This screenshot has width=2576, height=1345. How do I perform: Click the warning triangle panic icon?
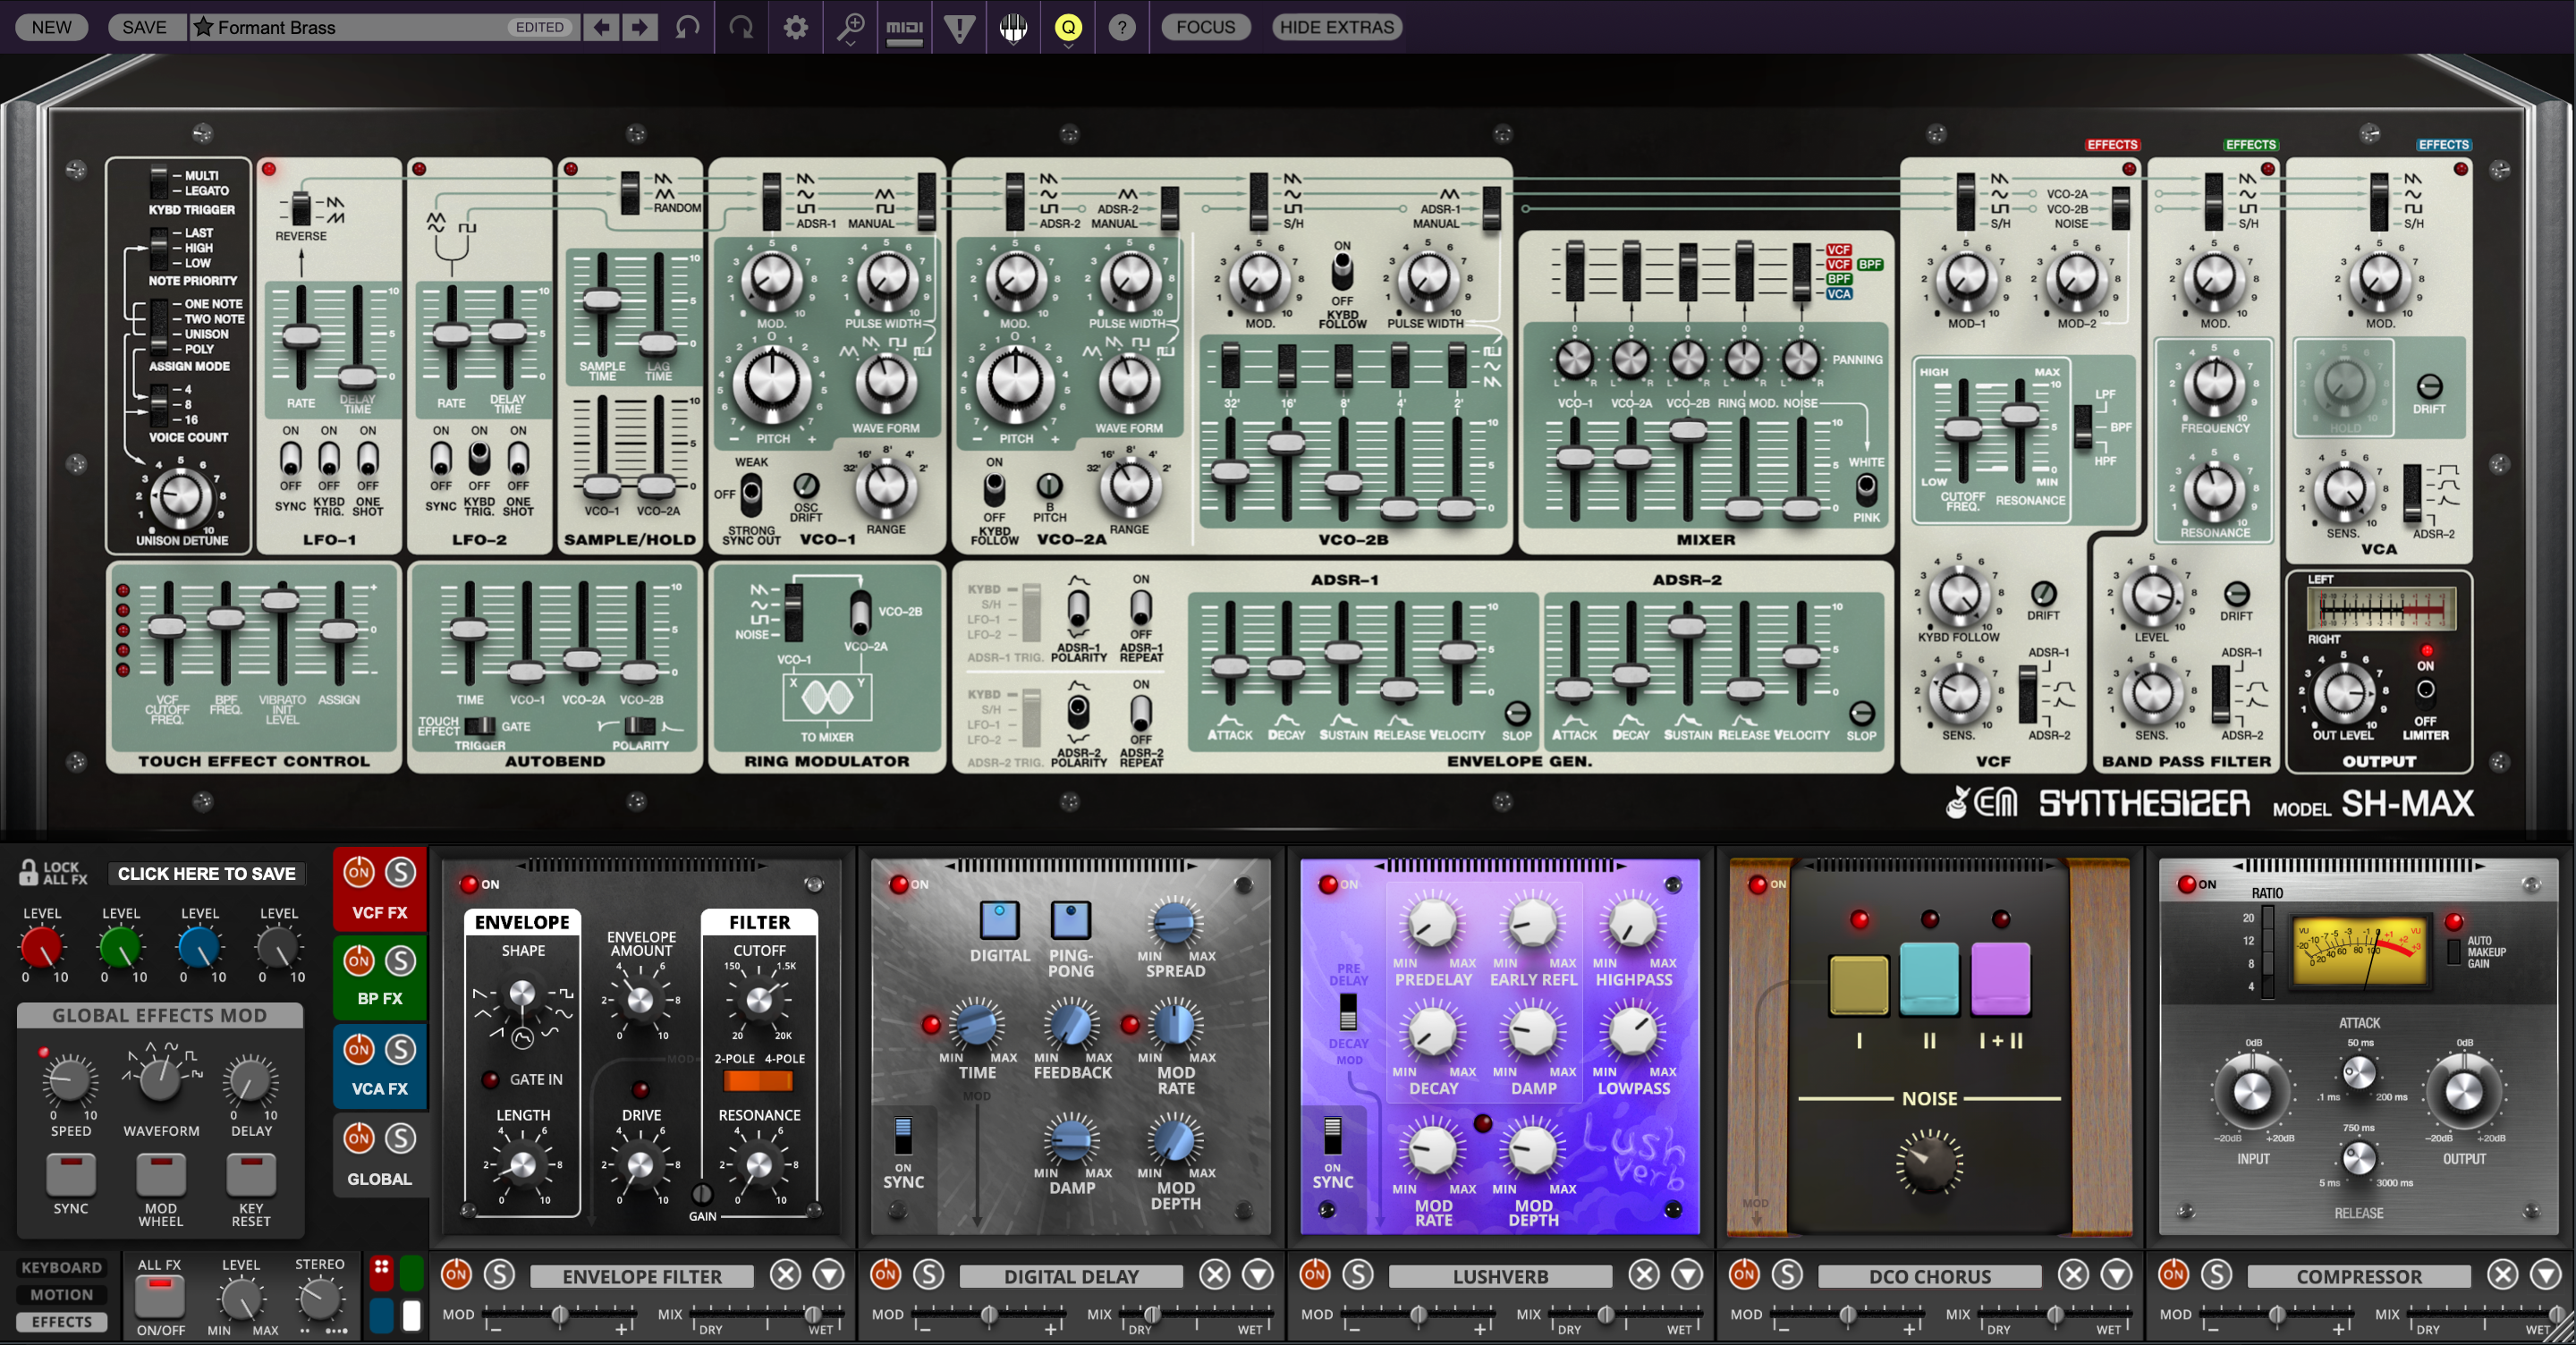click(x=959, y=27)
